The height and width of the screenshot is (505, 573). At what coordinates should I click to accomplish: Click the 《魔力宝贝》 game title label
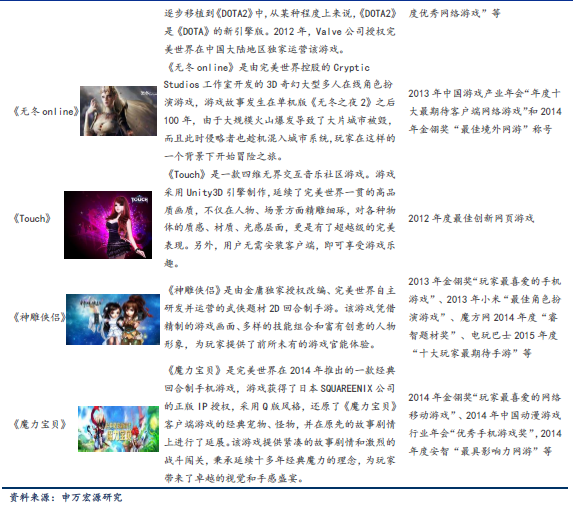39,424
